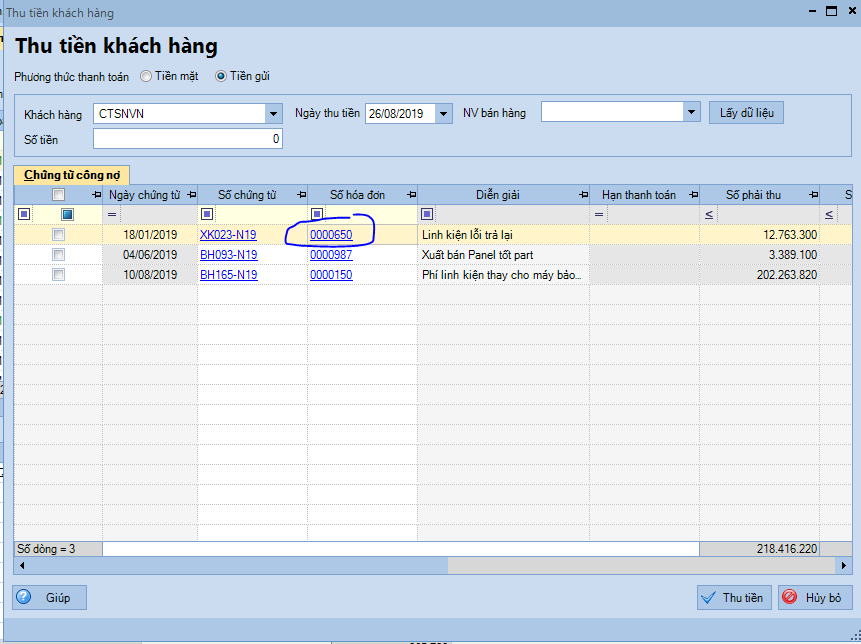Image resolution: width=861 pixels, height=644 pixels.
Task: Open the ≤ filter operator under Số phải thu
Action: [709, 214]
